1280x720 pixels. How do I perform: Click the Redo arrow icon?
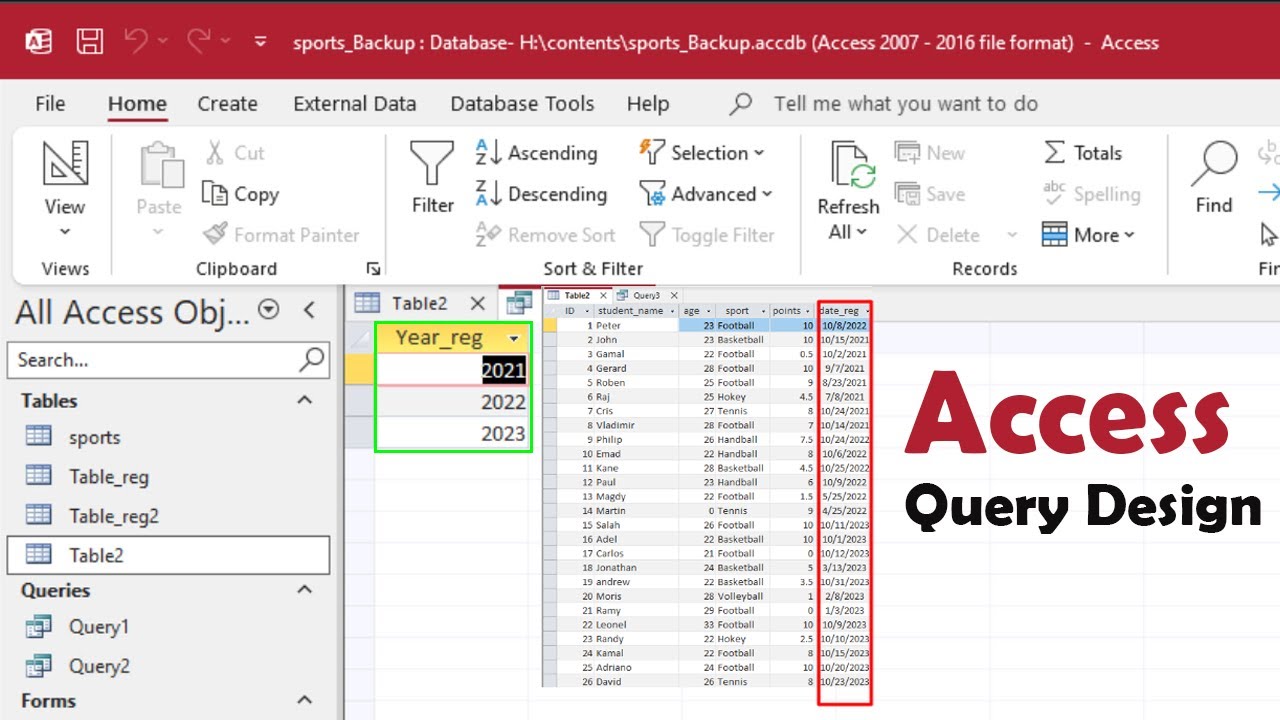click(199, 41)
